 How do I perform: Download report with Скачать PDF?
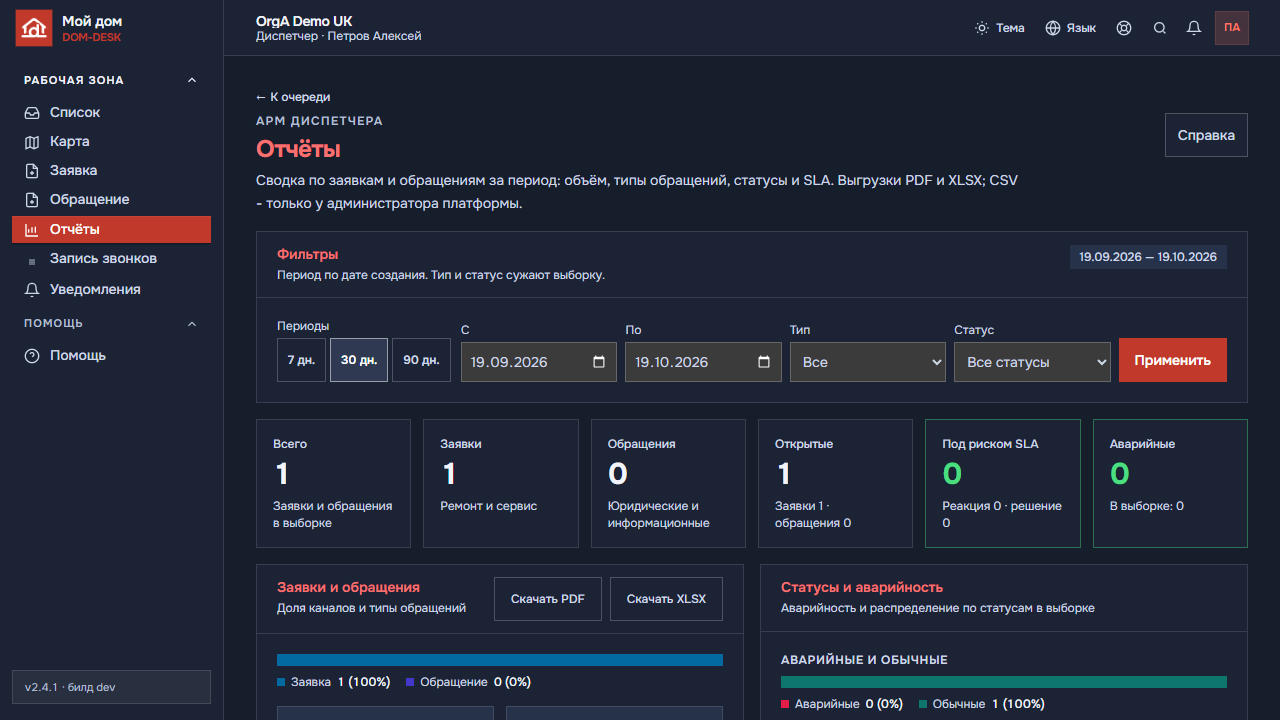point(548,599)
